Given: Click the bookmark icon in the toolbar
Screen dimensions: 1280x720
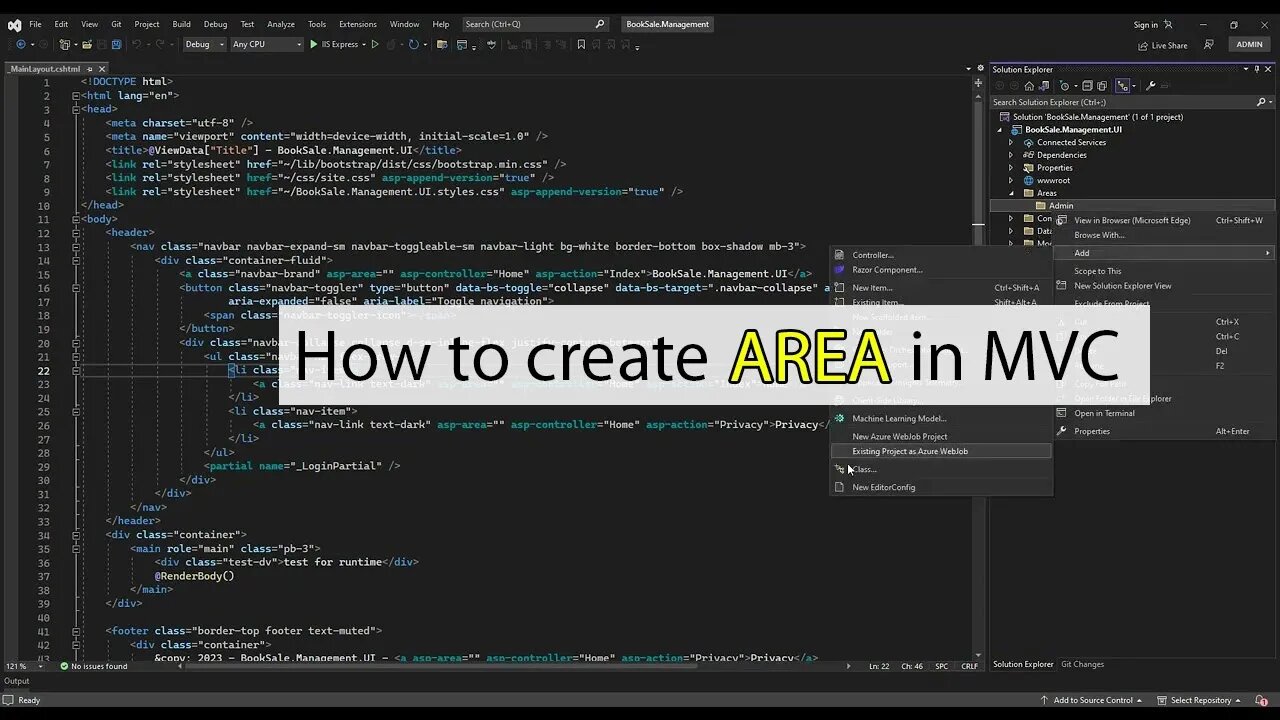Looking at the screenshot, I should pyautogui.click(x=581, y=44).
